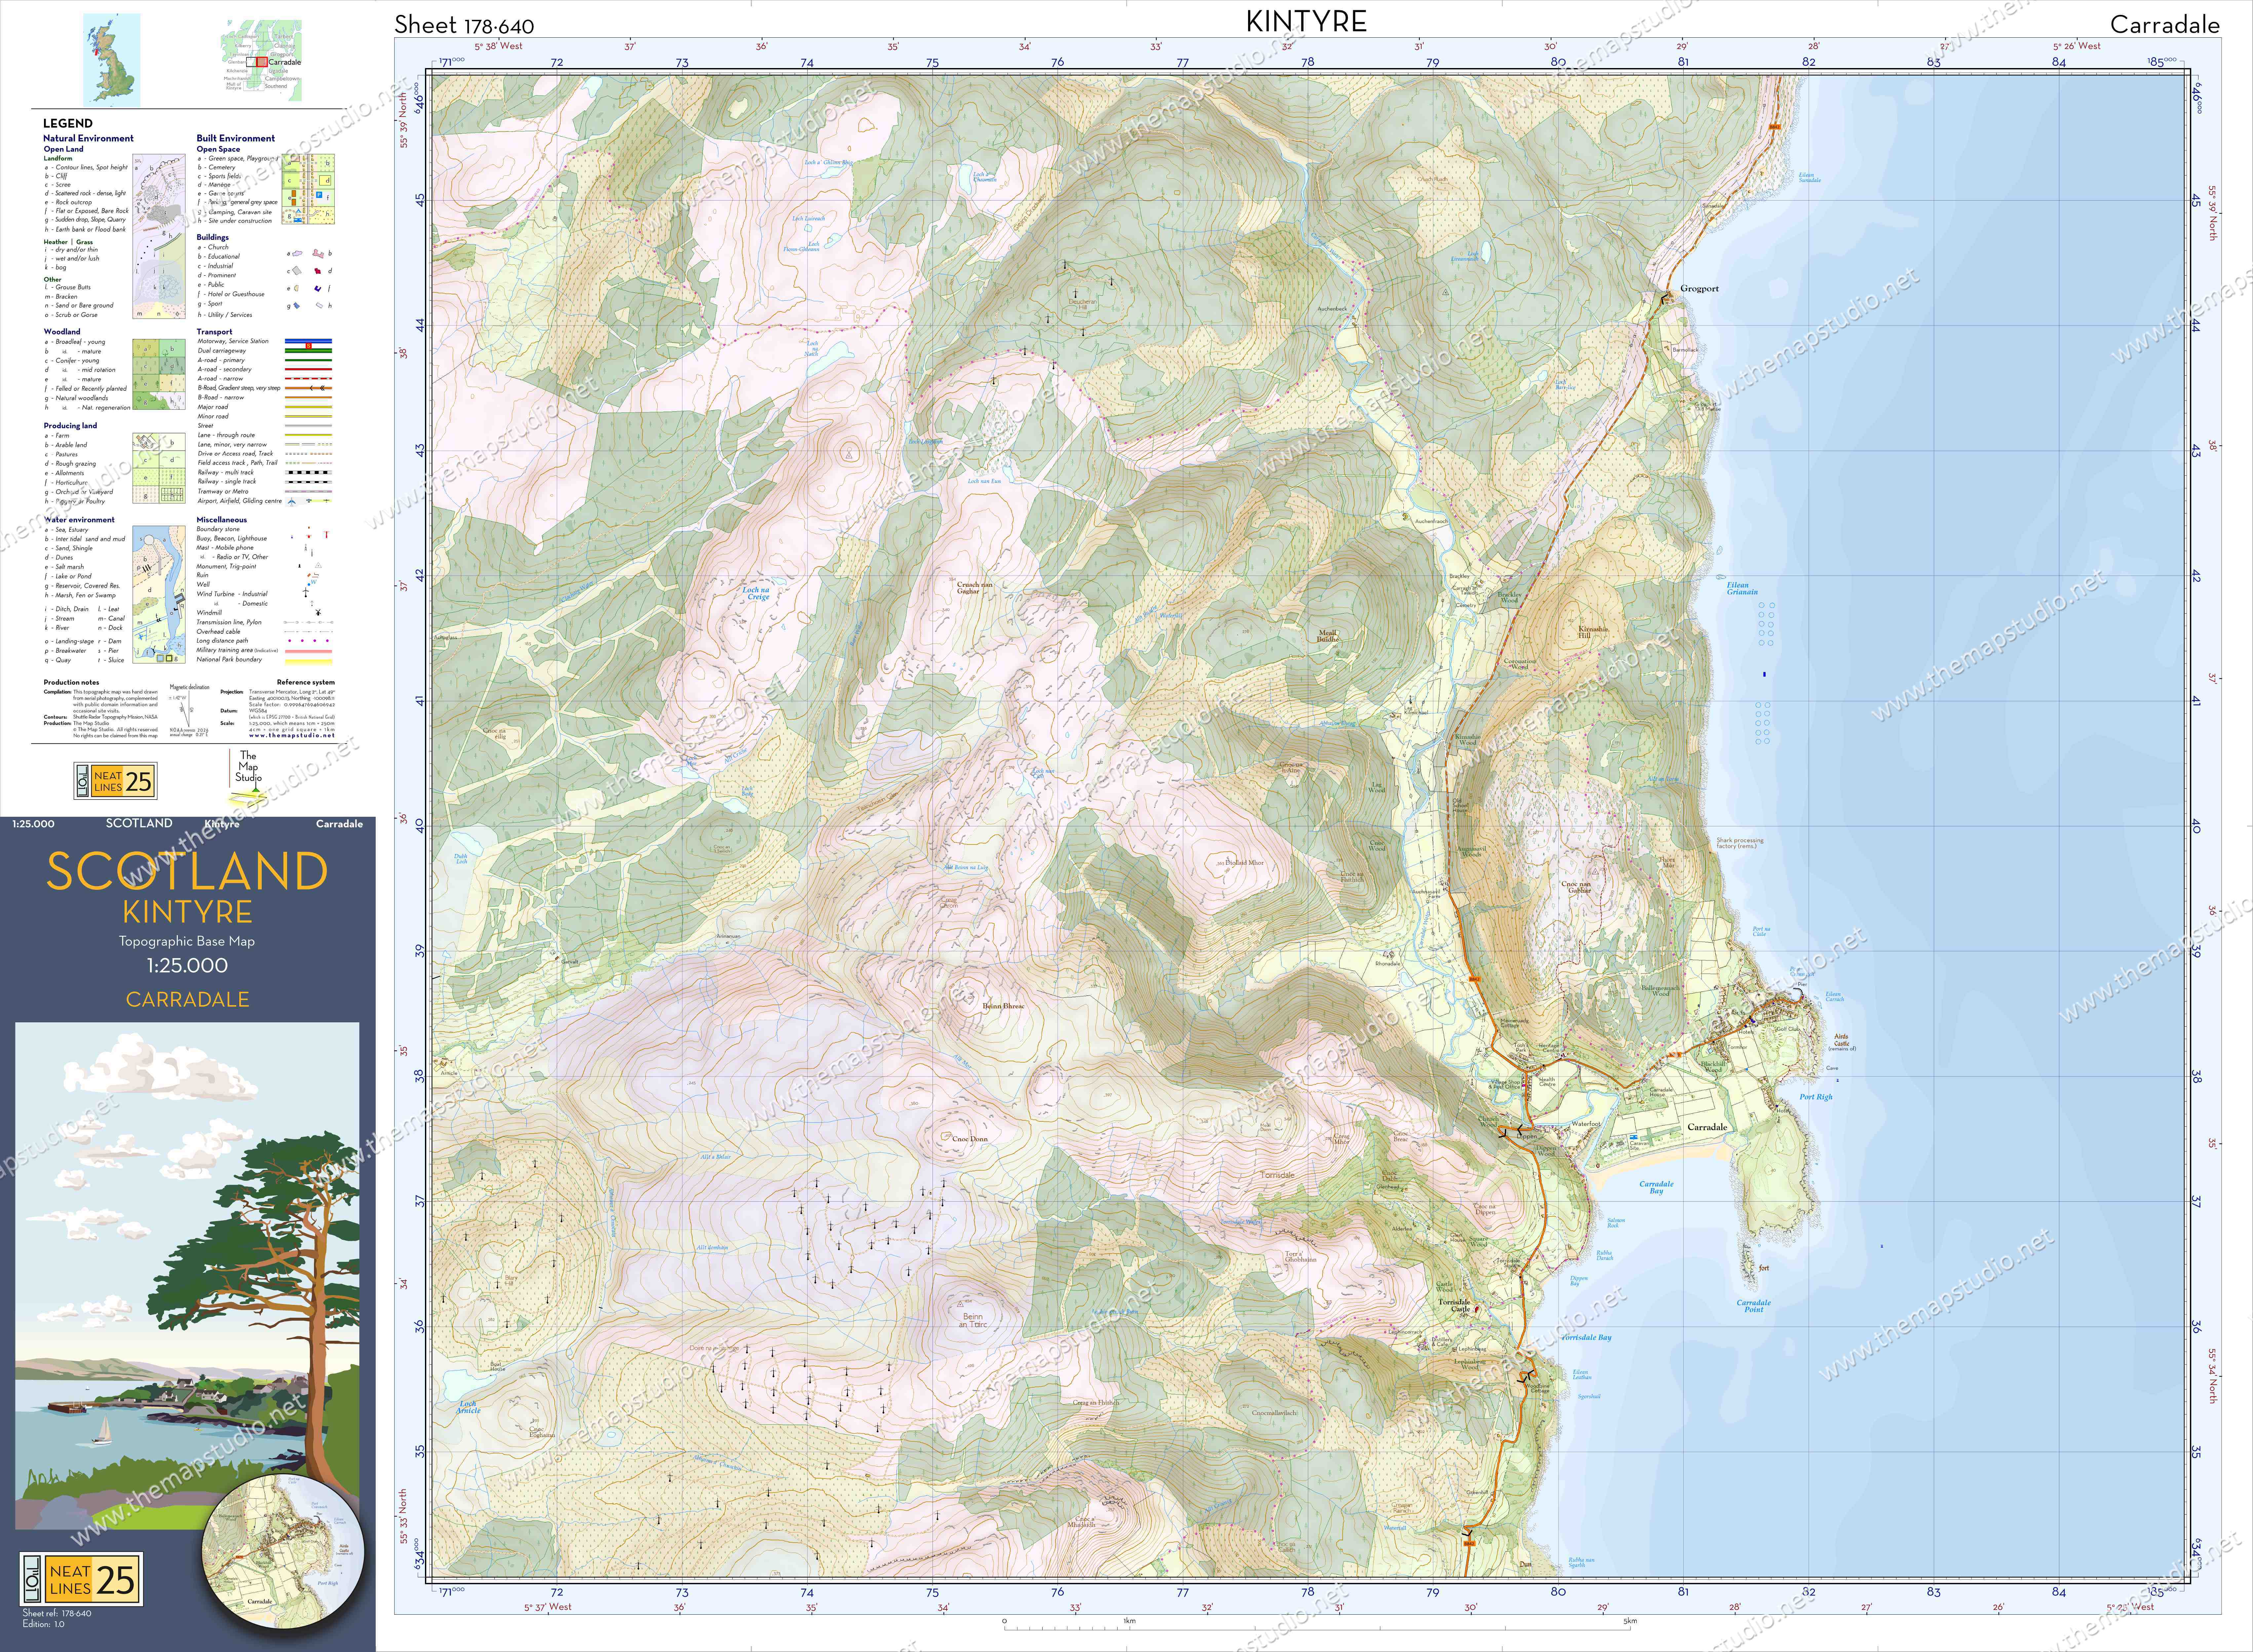Click the Shark processing factory label on the map
Screen dimensions: 2253x1652
pyautogui.click(x=1740, y=843)
